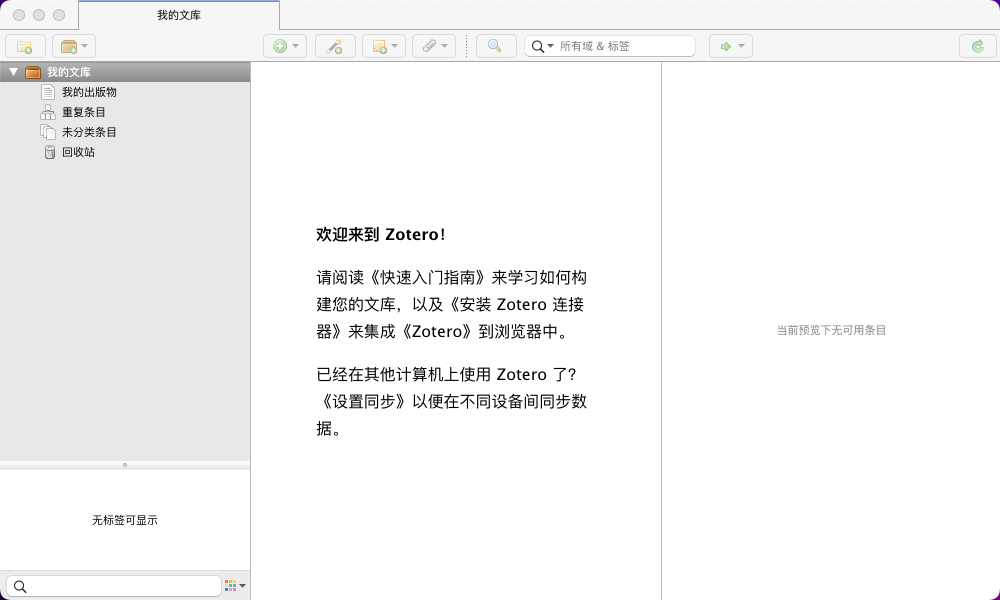This screenshot has width=1000, height=600.
Task: Open the colored tag selector actions menu
Action: click(235, 585)
